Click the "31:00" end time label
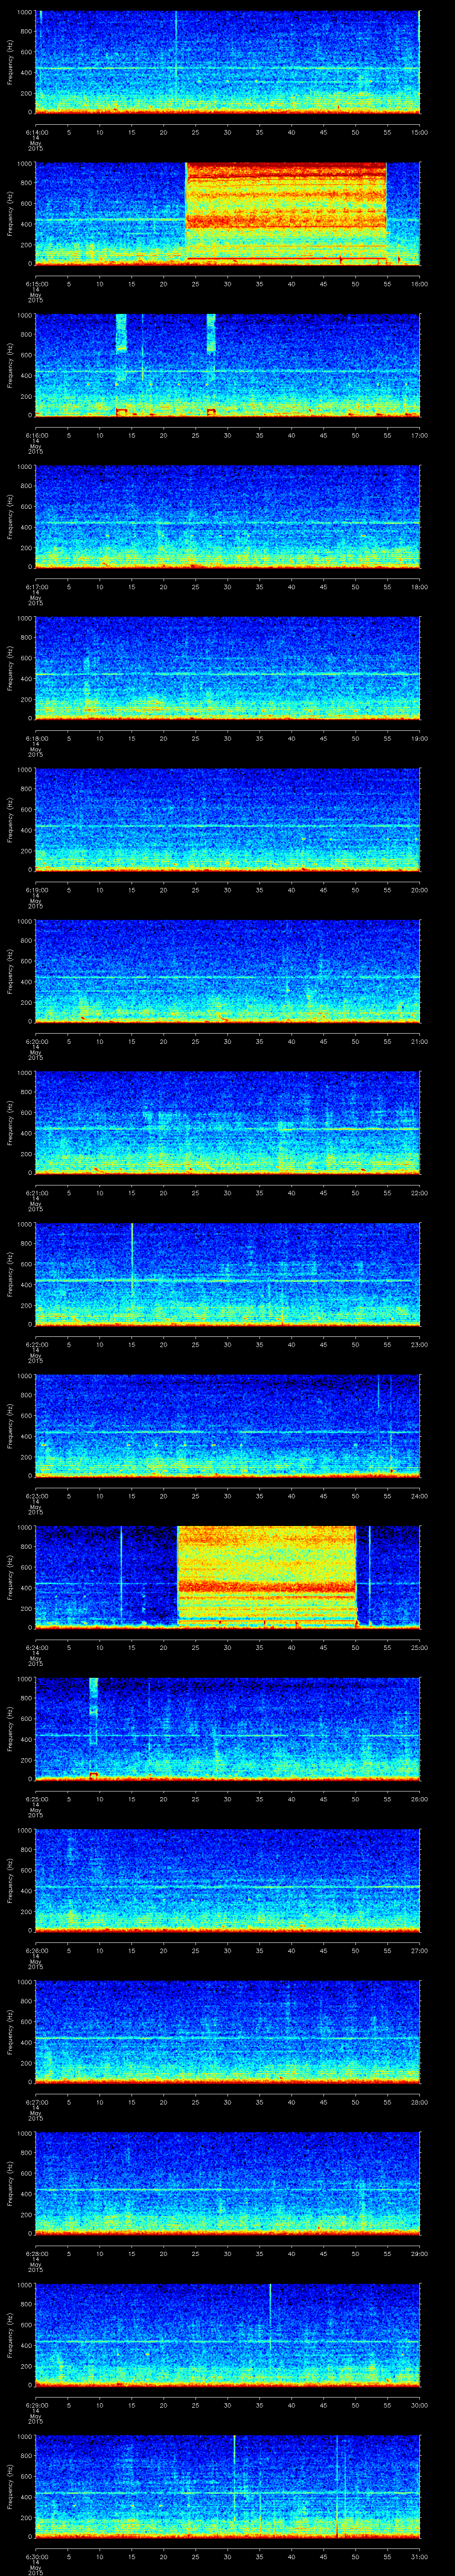The height and width of the screenshot is (2576, 455). (x=420, y=2558)
